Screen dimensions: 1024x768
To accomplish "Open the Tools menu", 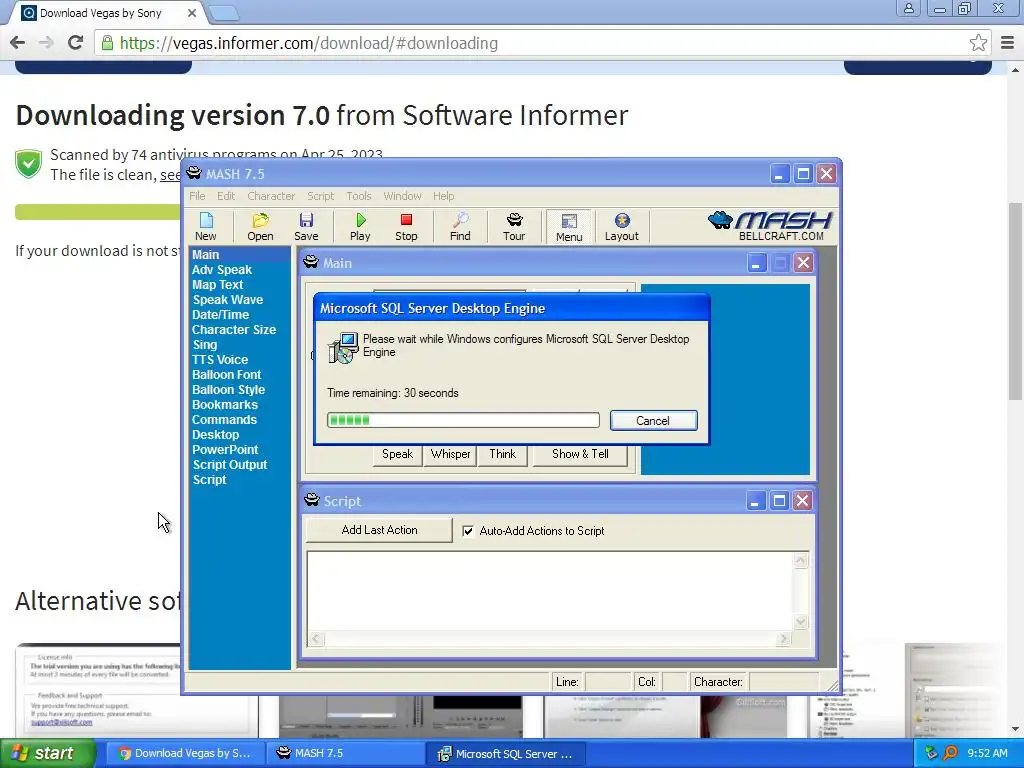I will coord(359,196).
